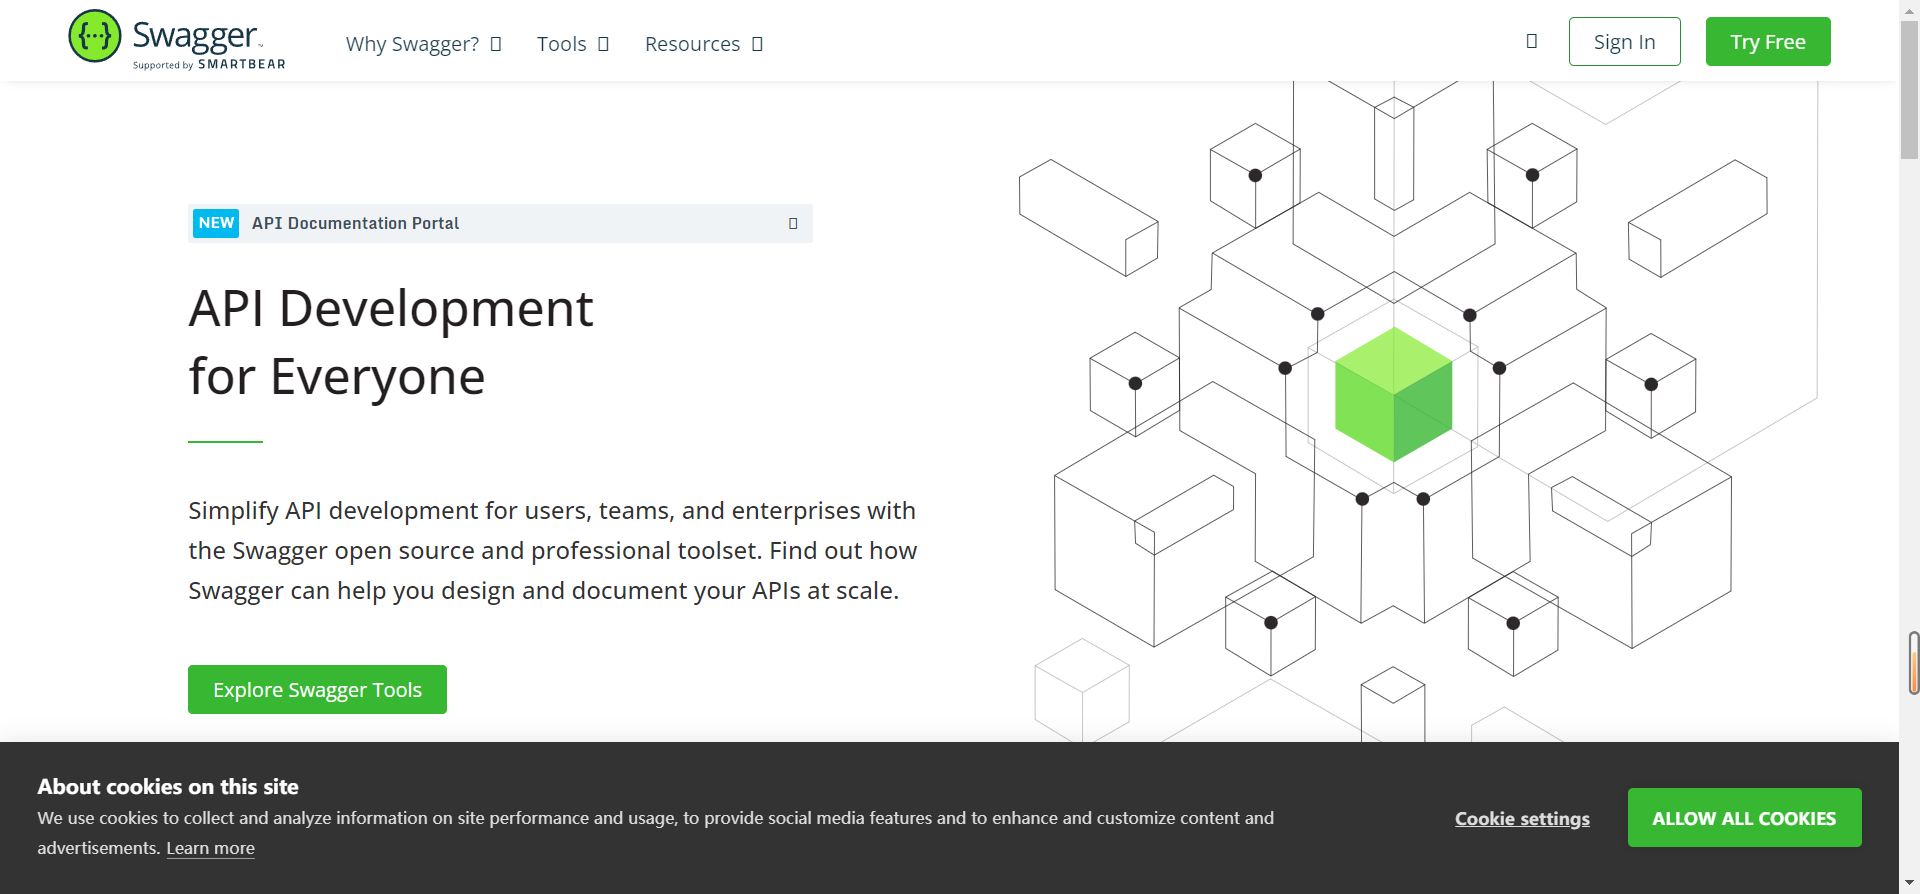Click the green cube illustration

(x=1393, y=394)
